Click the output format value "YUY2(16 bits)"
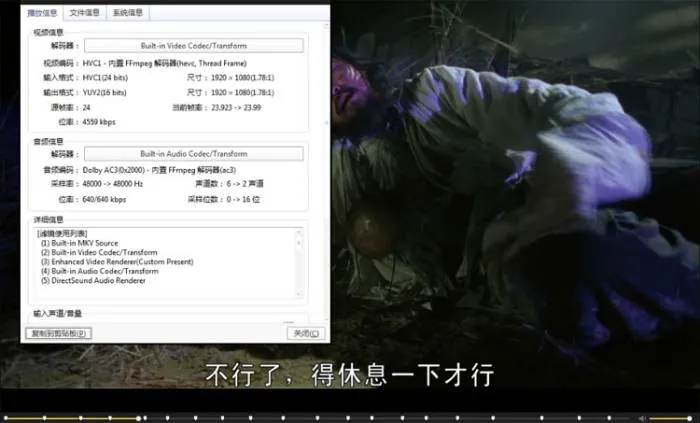Image resolution: width=700 pixels, height=423 pixels. click(104, 93)
